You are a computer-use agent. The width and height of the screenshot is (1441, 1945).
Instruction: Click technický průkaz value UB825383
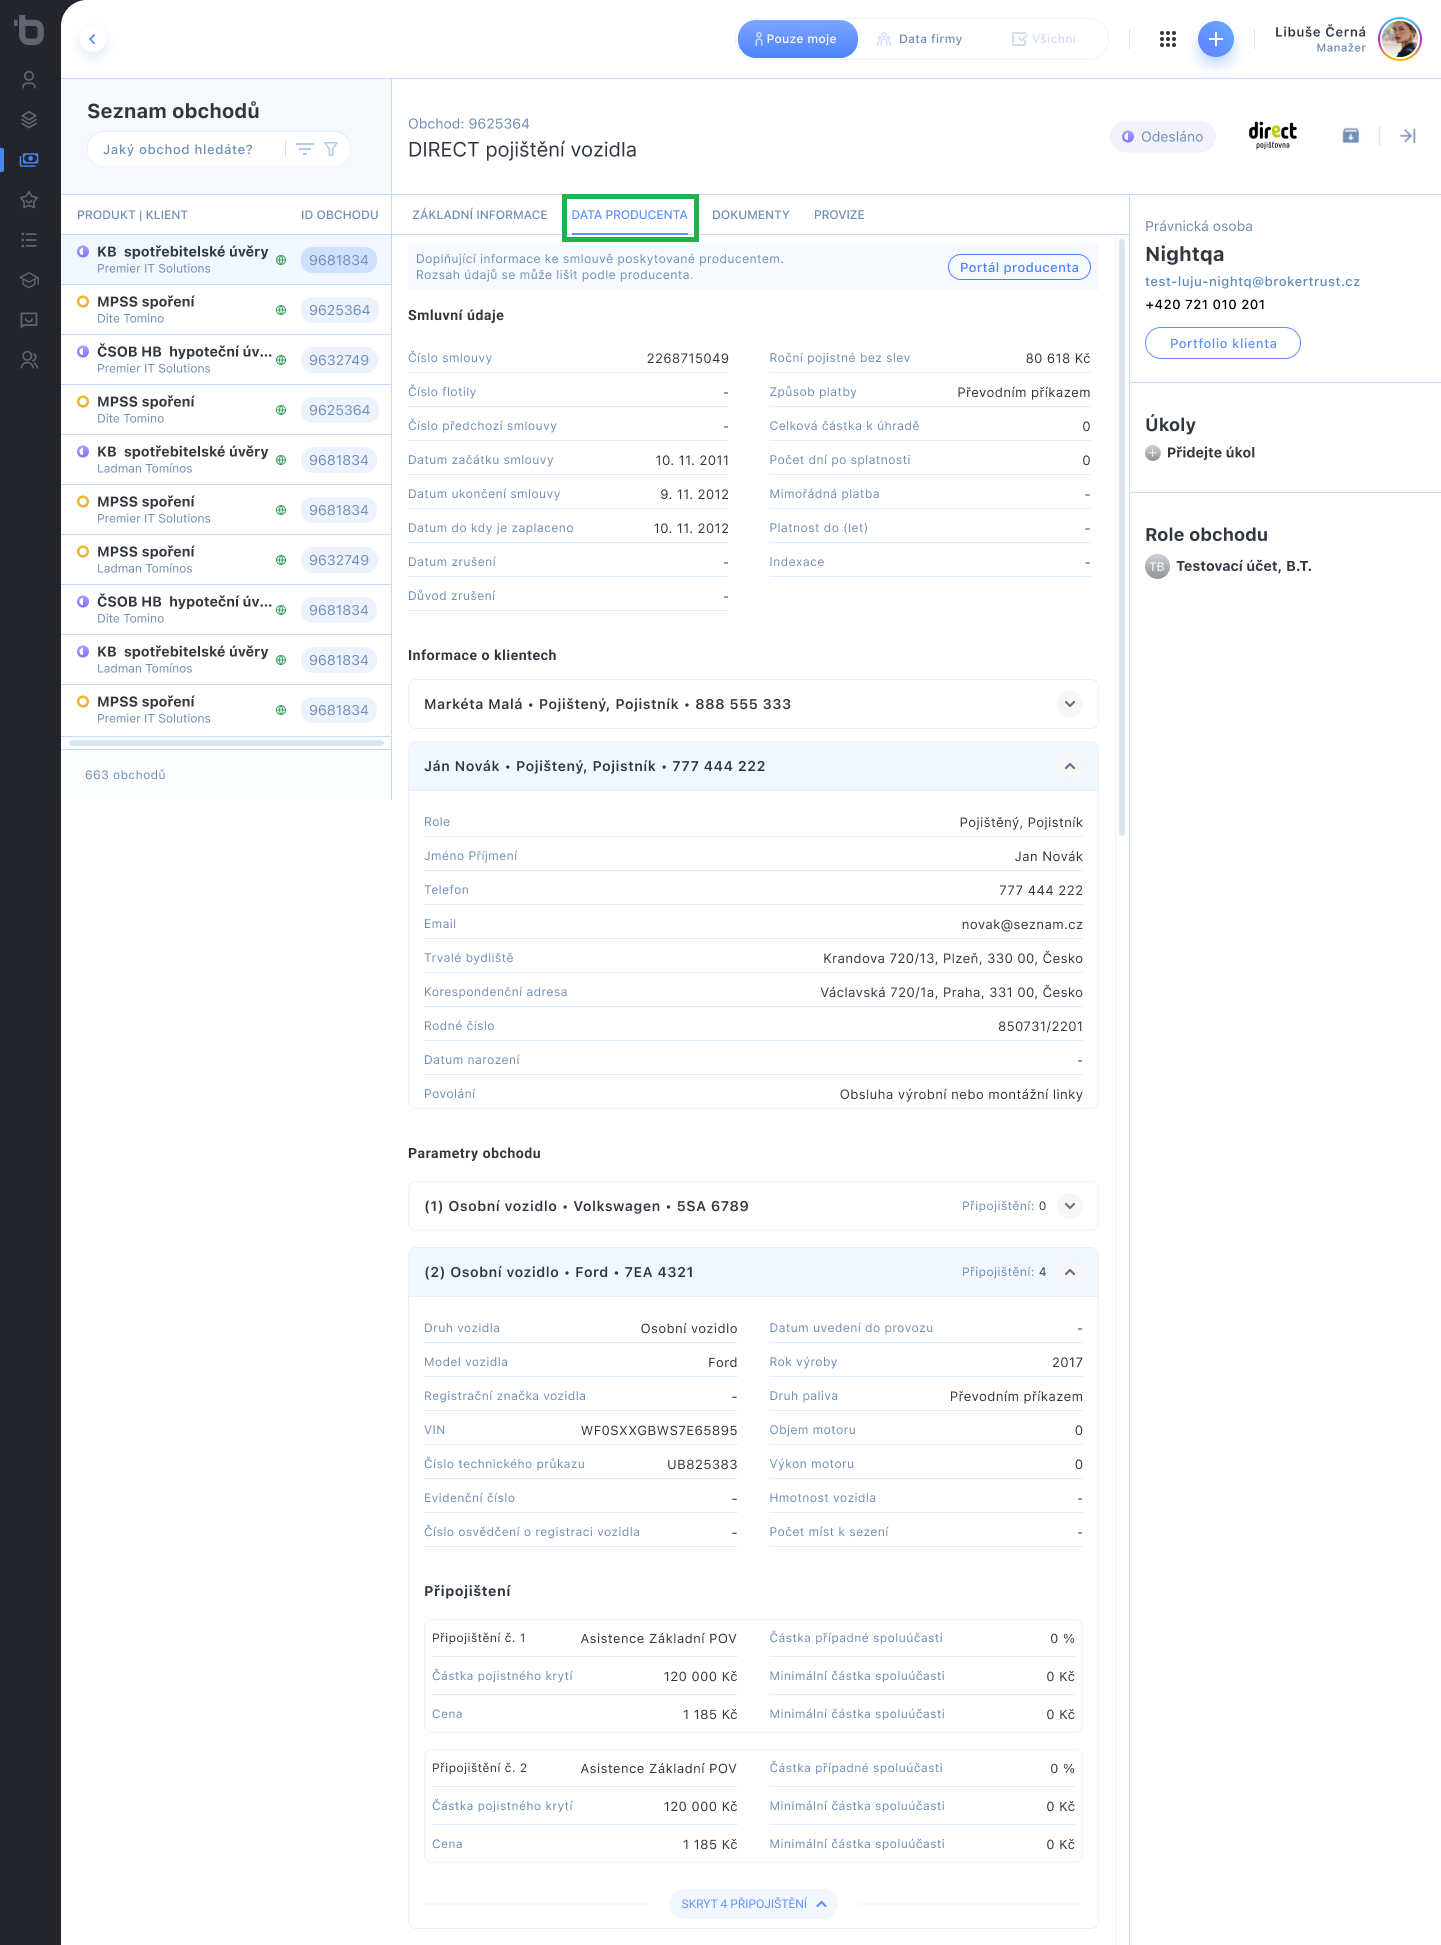pyautogui.click(x=702, y=1464)
